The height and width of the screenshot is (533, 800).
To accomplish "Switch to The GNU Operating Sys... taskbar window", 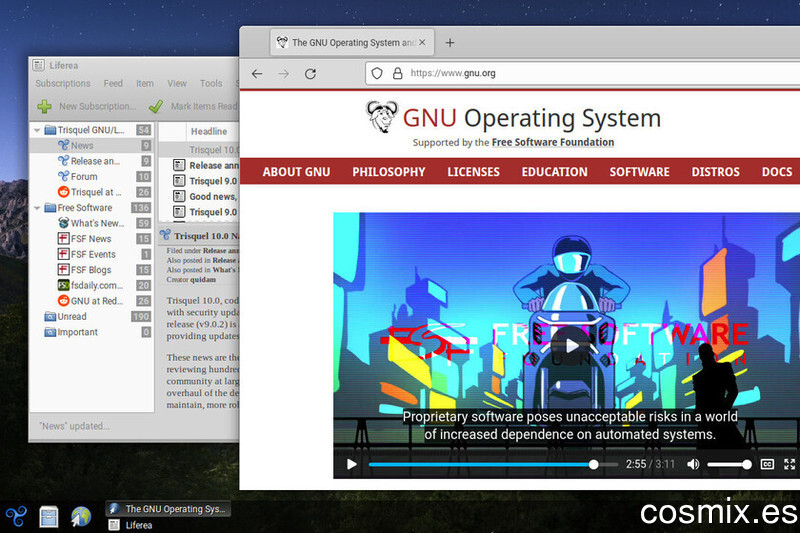I will pyautogui.click(x=168, y=509).
